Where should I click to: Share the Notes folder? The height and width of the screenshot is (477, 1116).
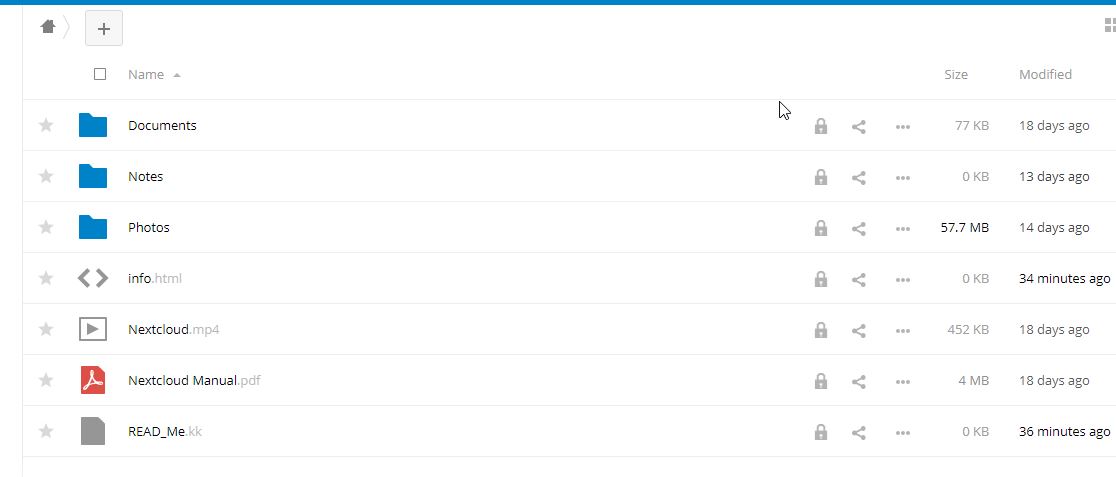point(859,177)
